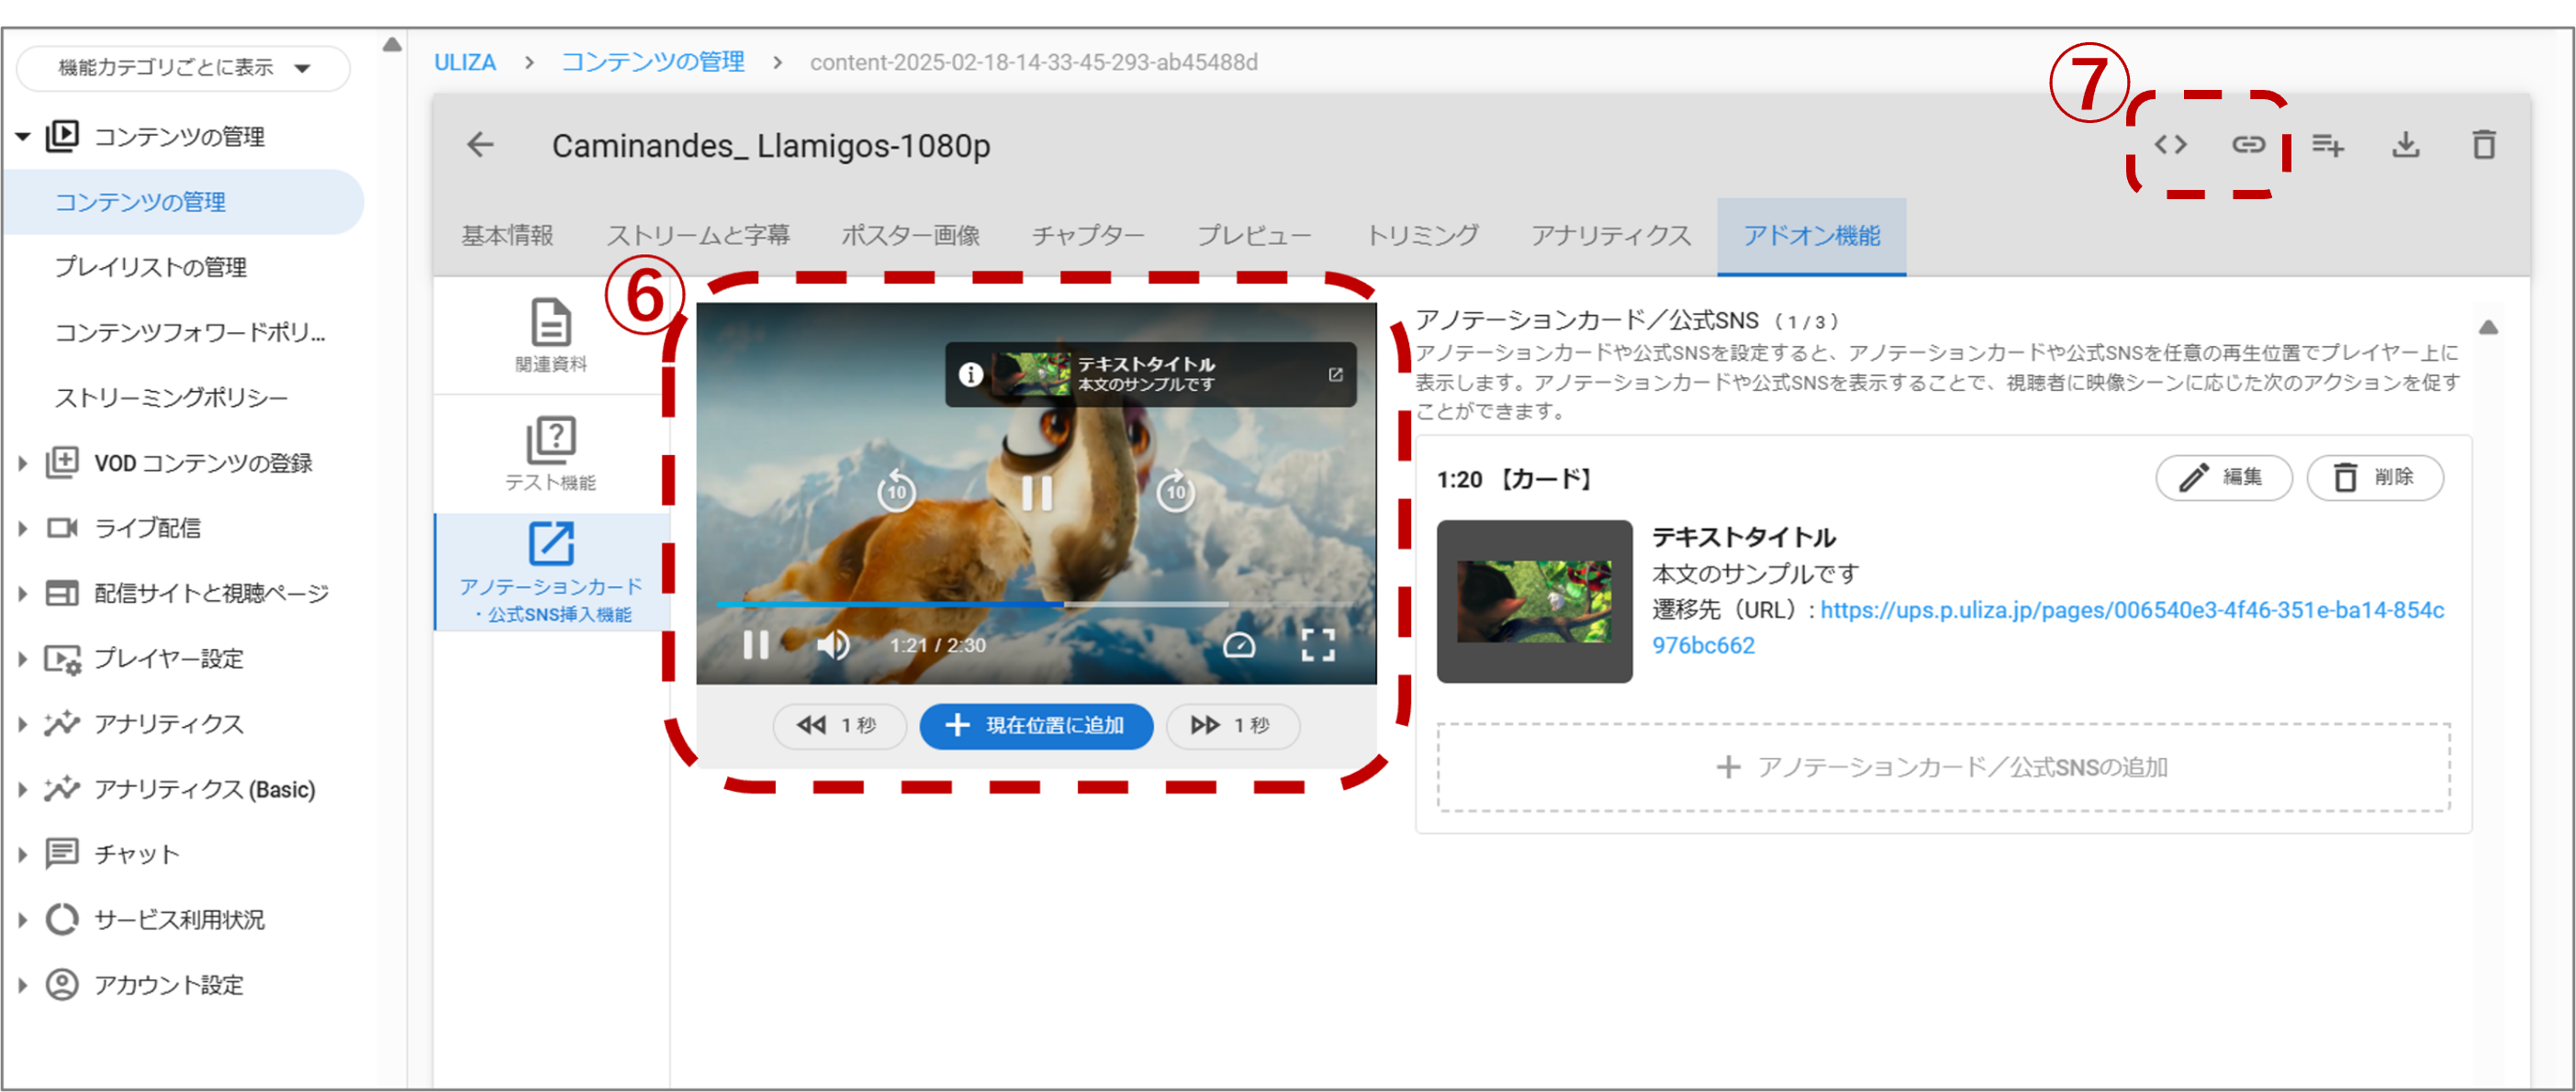Click VOD コンテンツの登録 plus icon
This screenshot has width=2576, height=1092.
tap(62, 462)
